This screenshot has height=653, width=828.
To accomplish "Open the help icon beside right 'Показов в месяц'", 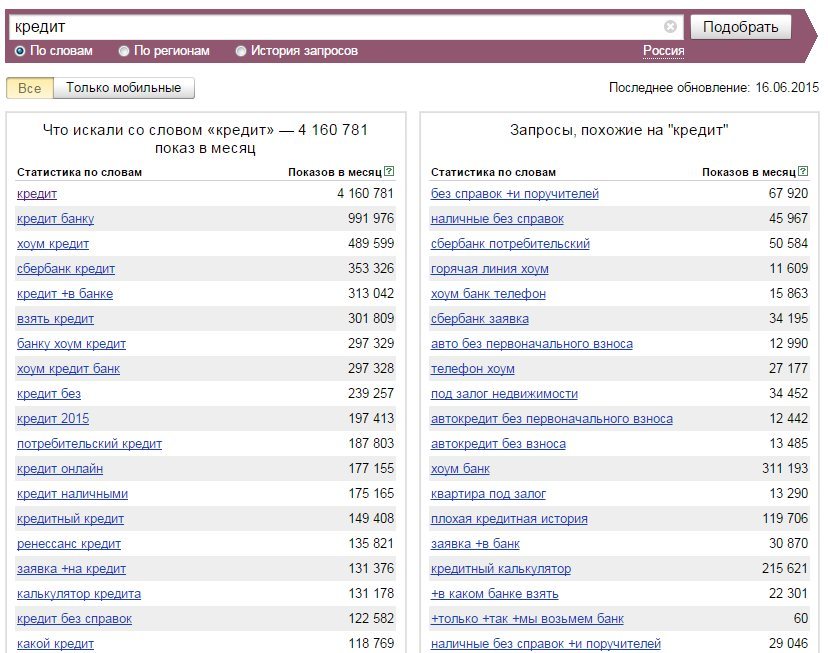I will 803,171.
